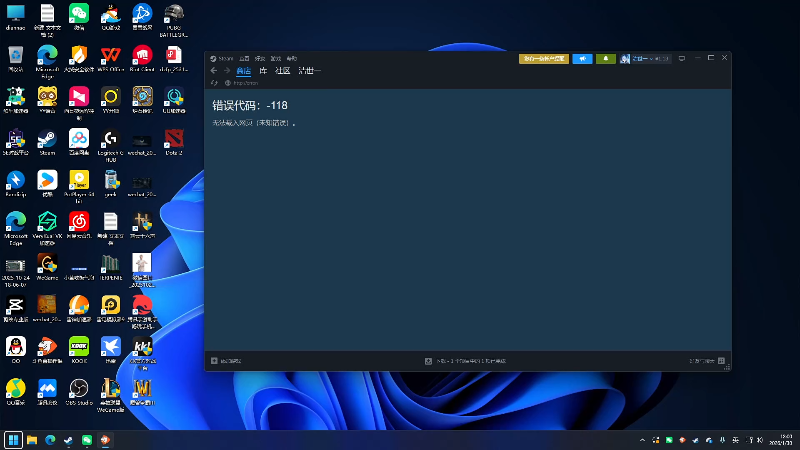The height and width of the screenshot is (450, 800).
Task: Click the error code -118 heading text
Action: tap(250, 106)
